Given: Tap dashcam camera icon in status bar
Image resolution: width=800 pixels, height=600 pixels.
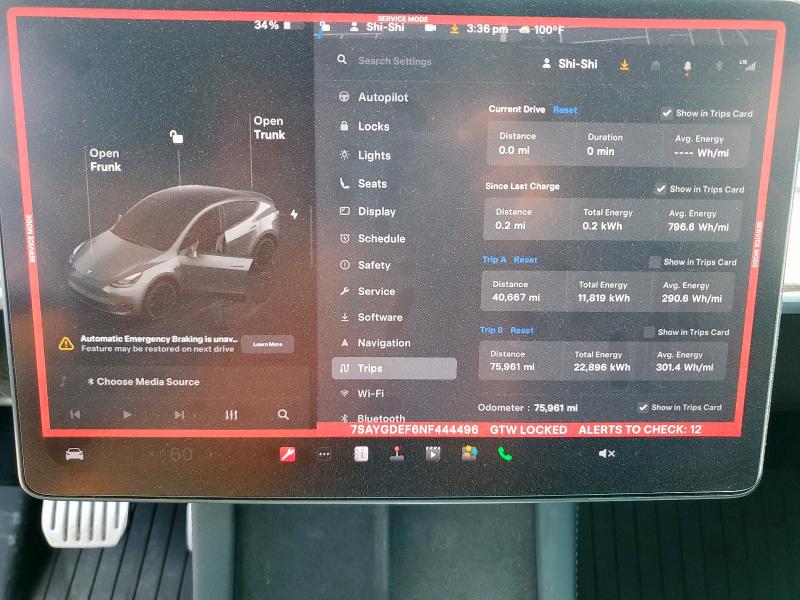Looking at the screenshot, I should (431, 28).
